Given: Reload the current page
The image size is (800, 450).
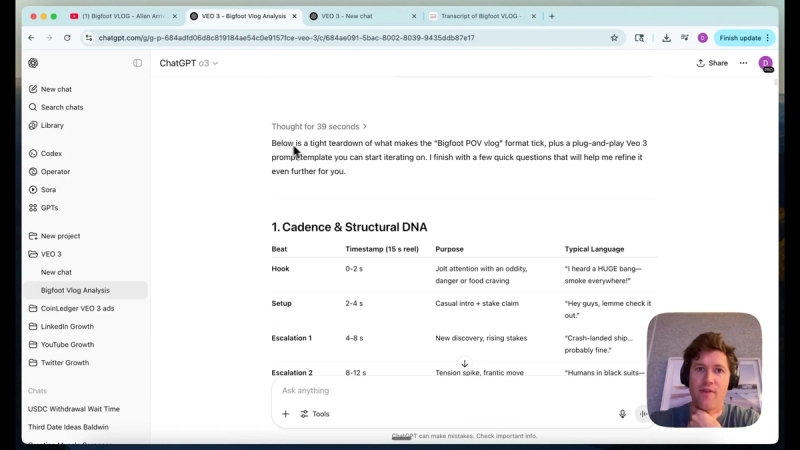Looking at the screenshot, I should click(x=67, y=38).
